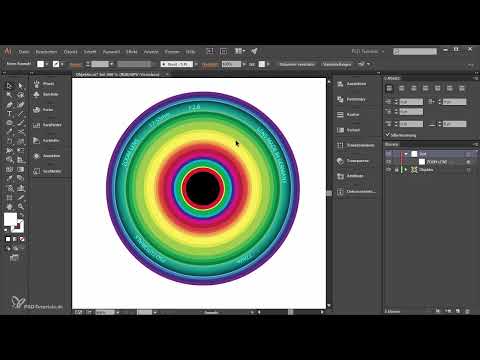The width and height of the screenshot is (480, 360).
Task: Click the GPU rocket icon
Action: point(254,51)
